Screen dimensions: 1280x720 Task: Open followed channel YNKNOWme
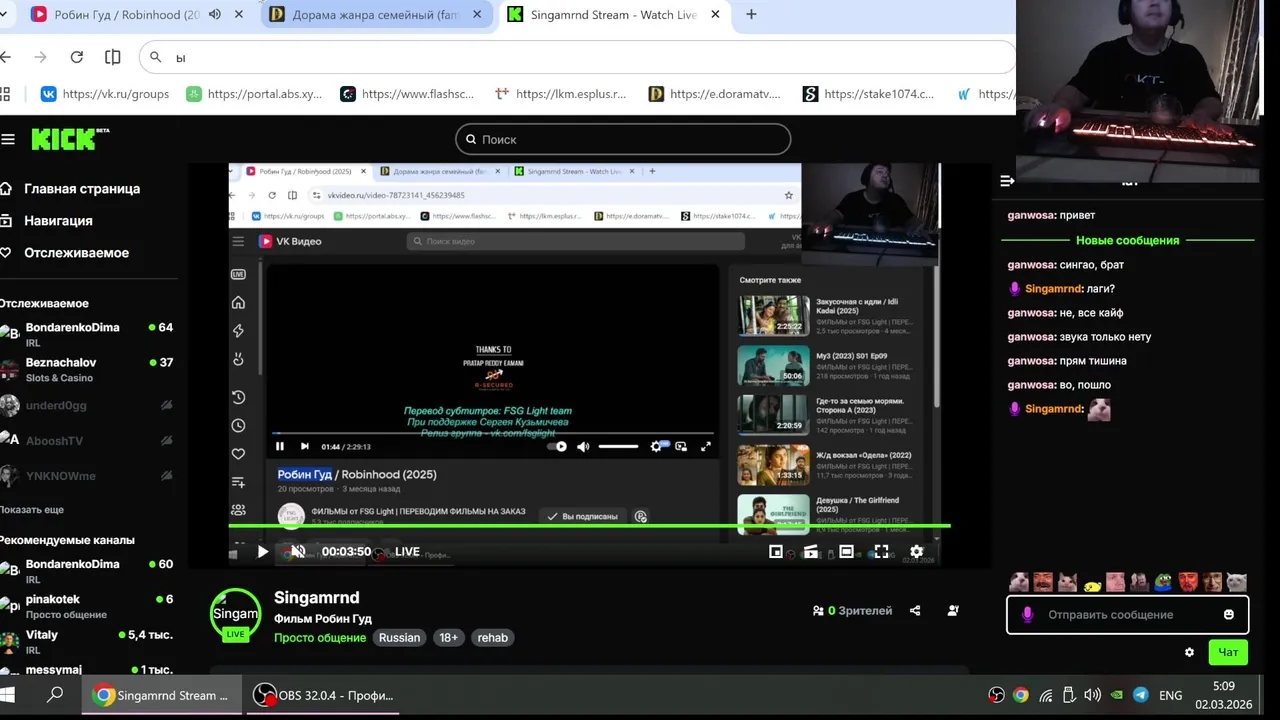pos(88,475)
